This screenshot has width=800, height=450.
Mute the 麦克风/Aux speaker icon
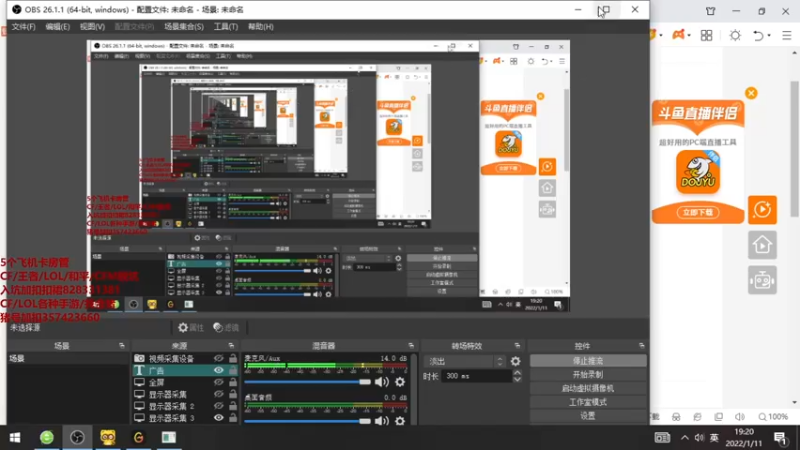click(382, 382)
